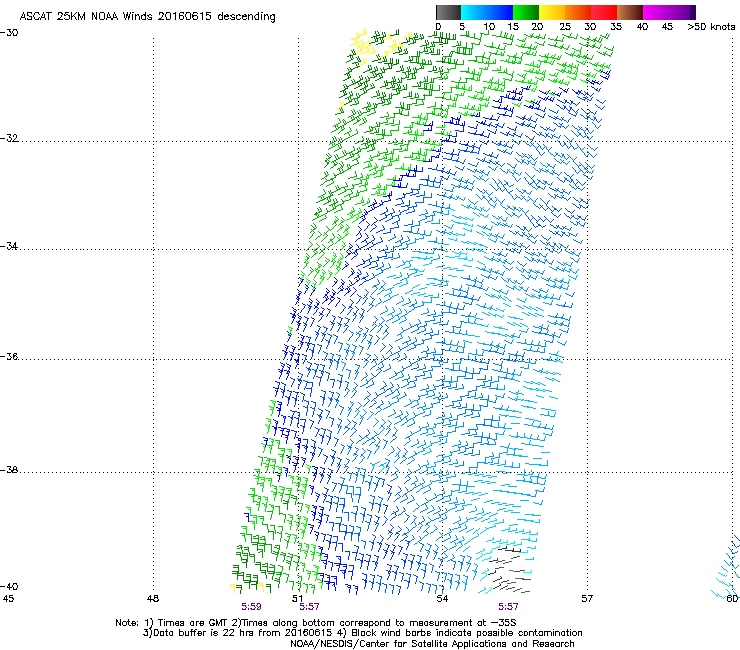740x650 pixels.
Task: Click the '51' longitude axis label
Action: point(297,599)
